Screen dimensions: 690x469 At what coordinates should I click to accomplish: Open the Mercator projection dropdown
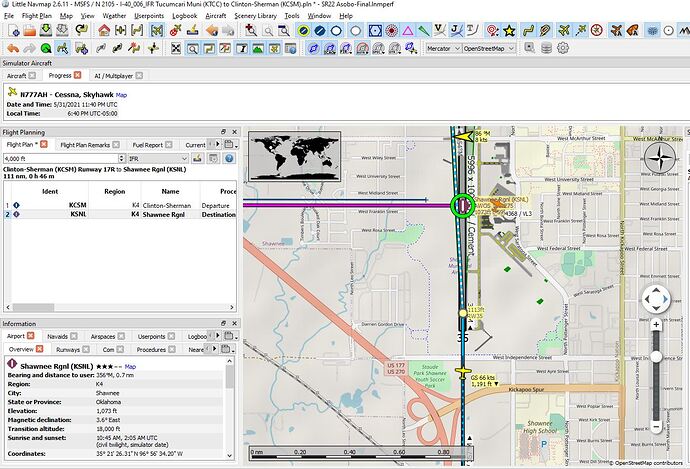tap(443, 48)
